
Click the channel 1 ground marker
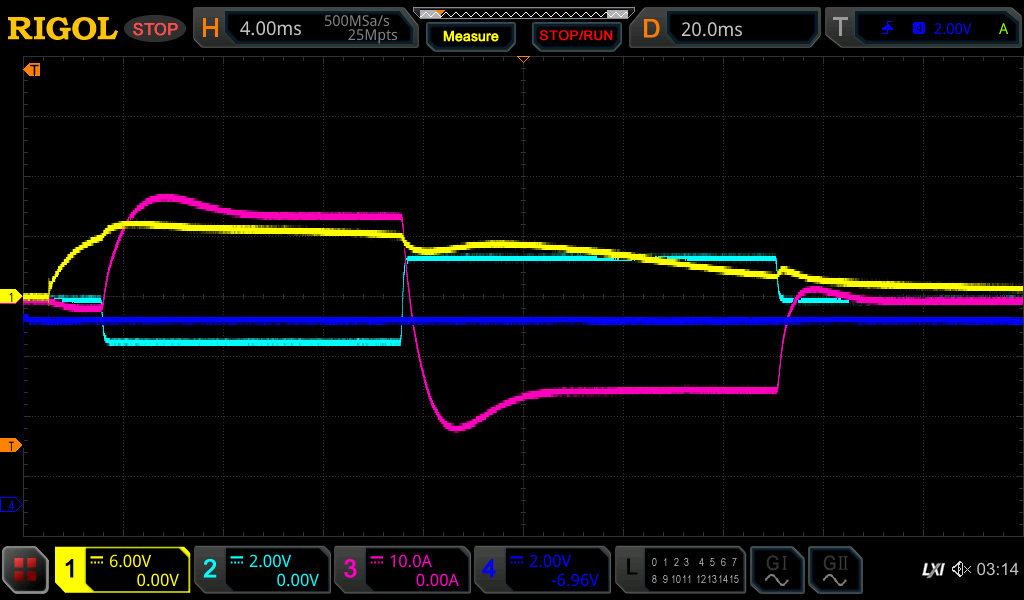point(11,297)
